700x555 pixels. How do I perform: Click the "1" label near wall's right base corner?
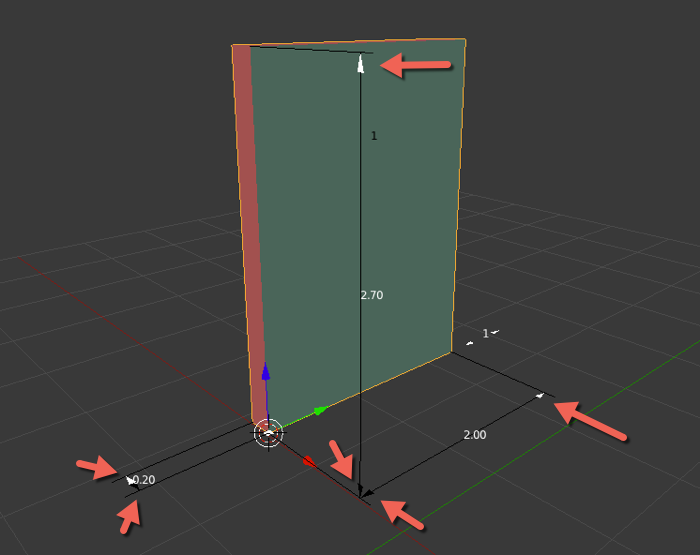coord(486,334)
